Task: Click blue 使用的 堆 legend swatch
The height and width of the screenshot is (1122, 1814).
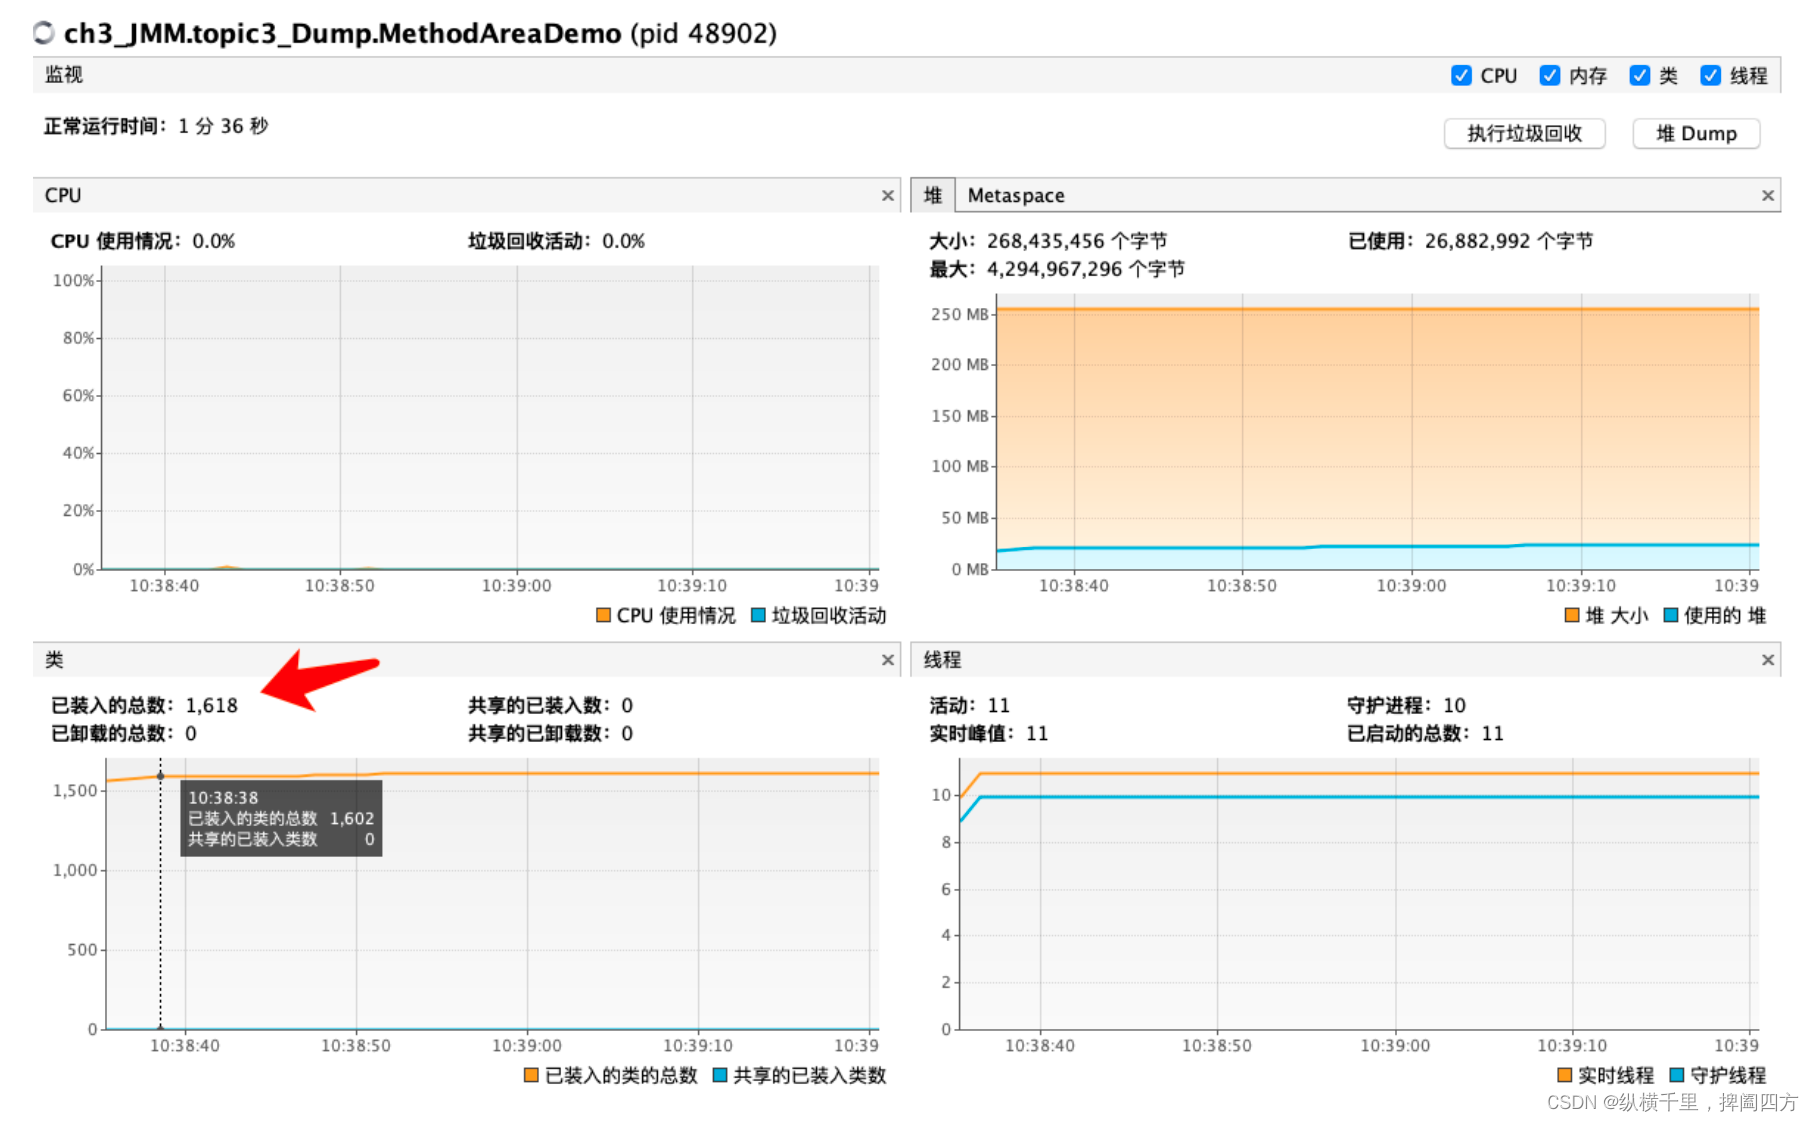Action: pyautogui.click(x=1670, y=615)
